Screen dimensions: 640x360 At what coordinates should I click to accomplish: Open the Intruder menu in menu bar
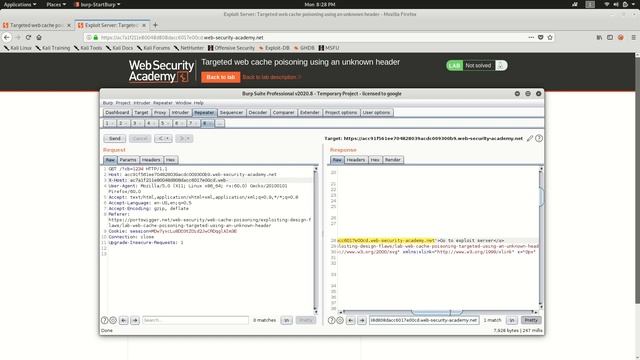(x=142, y=103)
